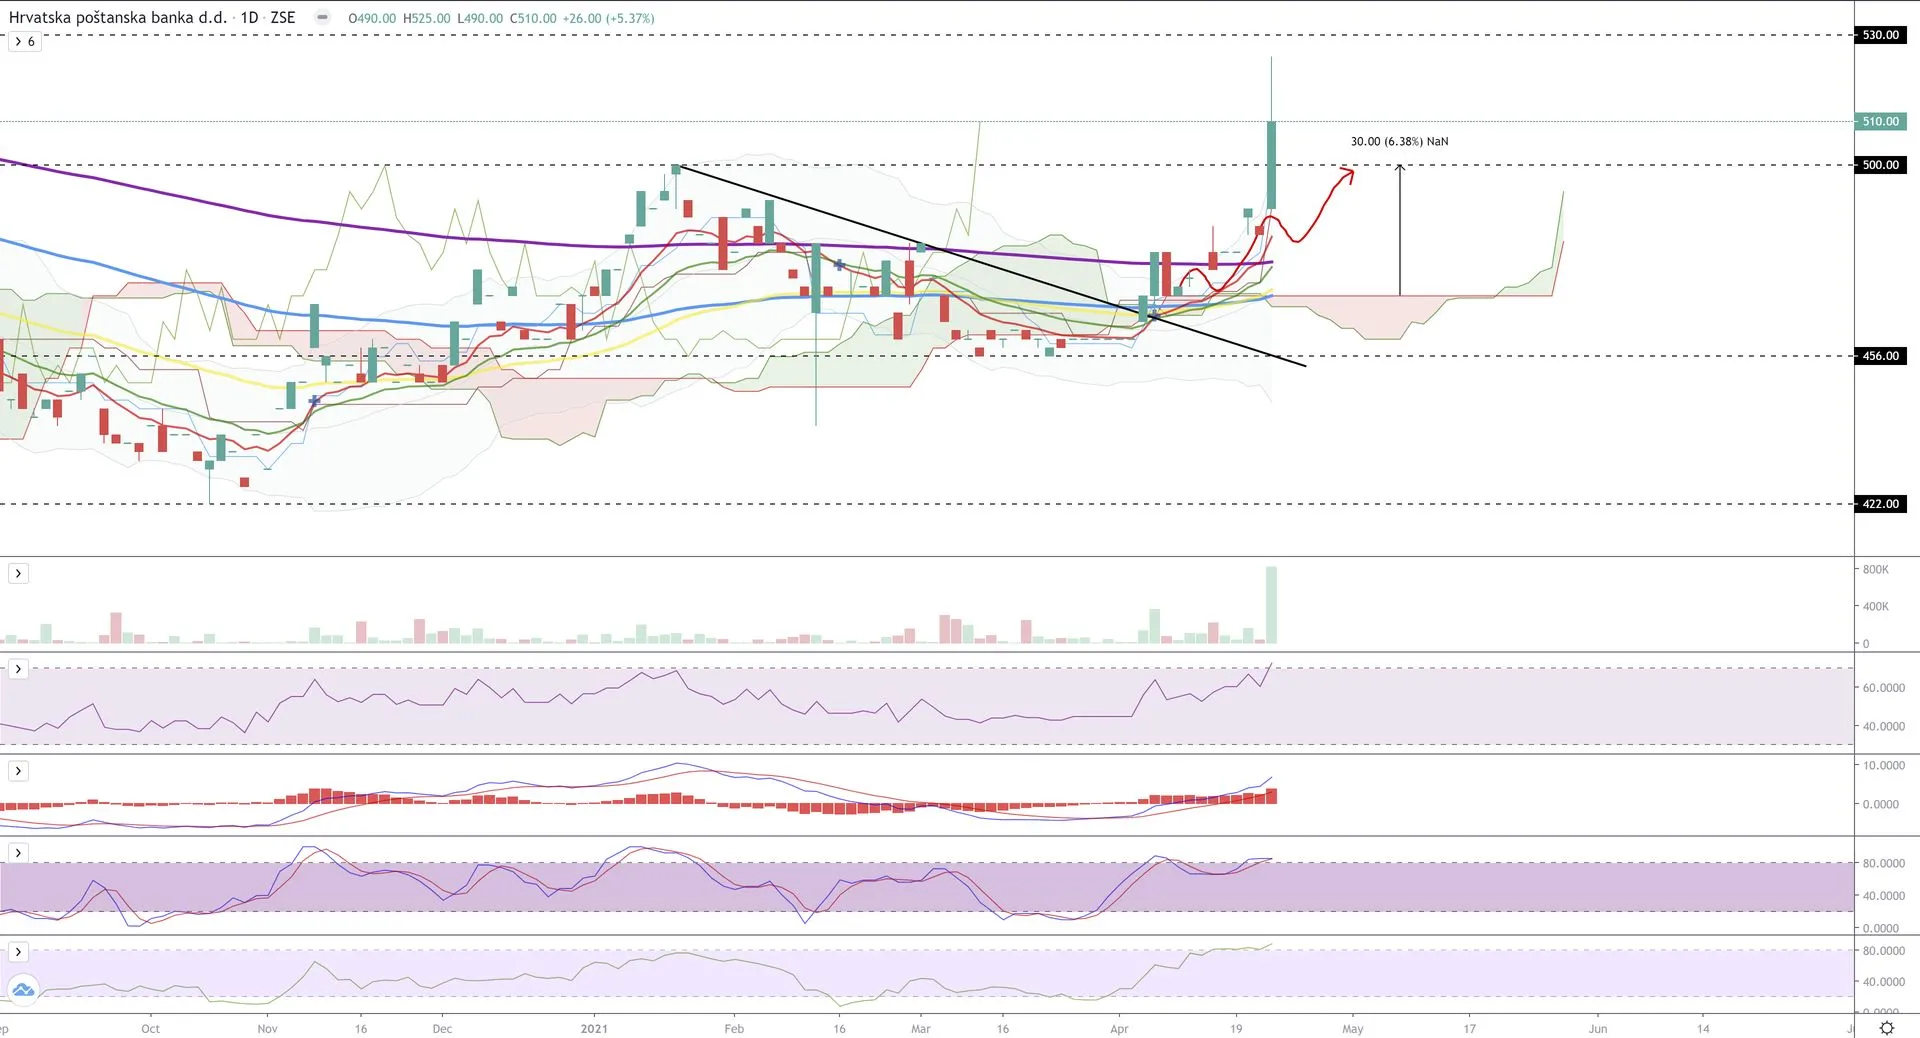Click the 1D interval label
1920x1038 pixels.
point(249,18)
